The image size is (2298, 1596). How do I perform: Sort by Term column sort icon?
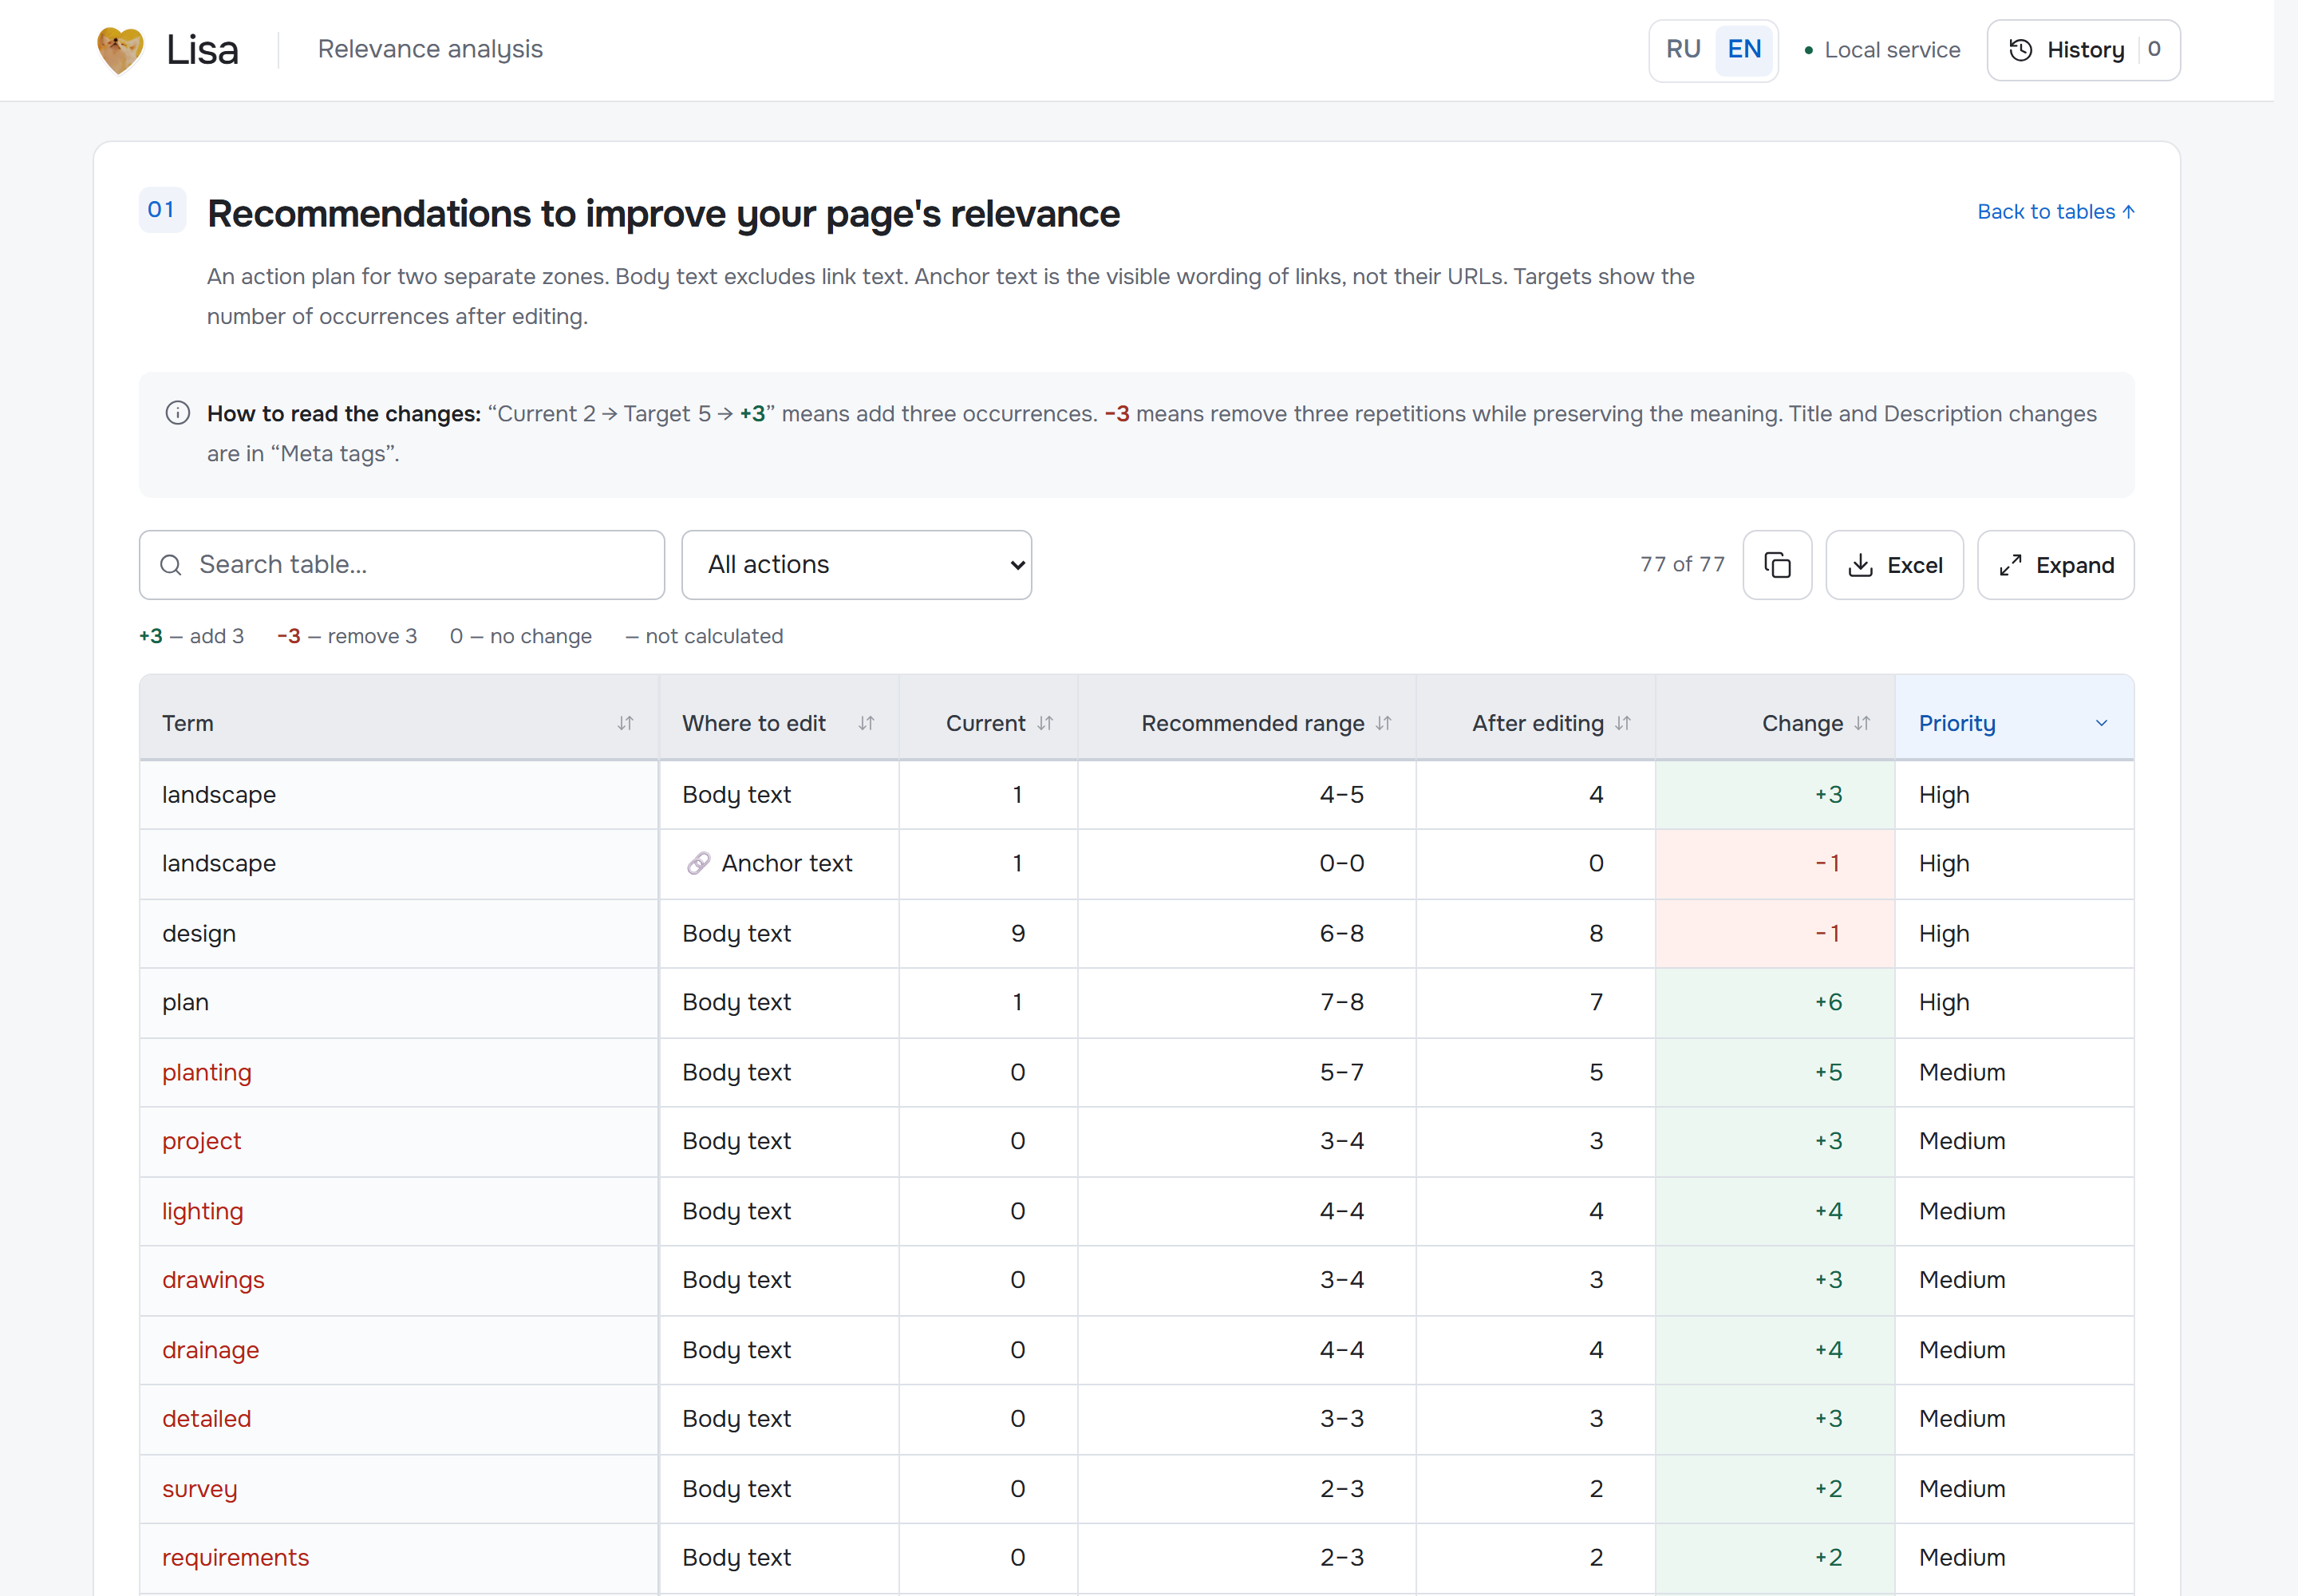coord(625,723)
